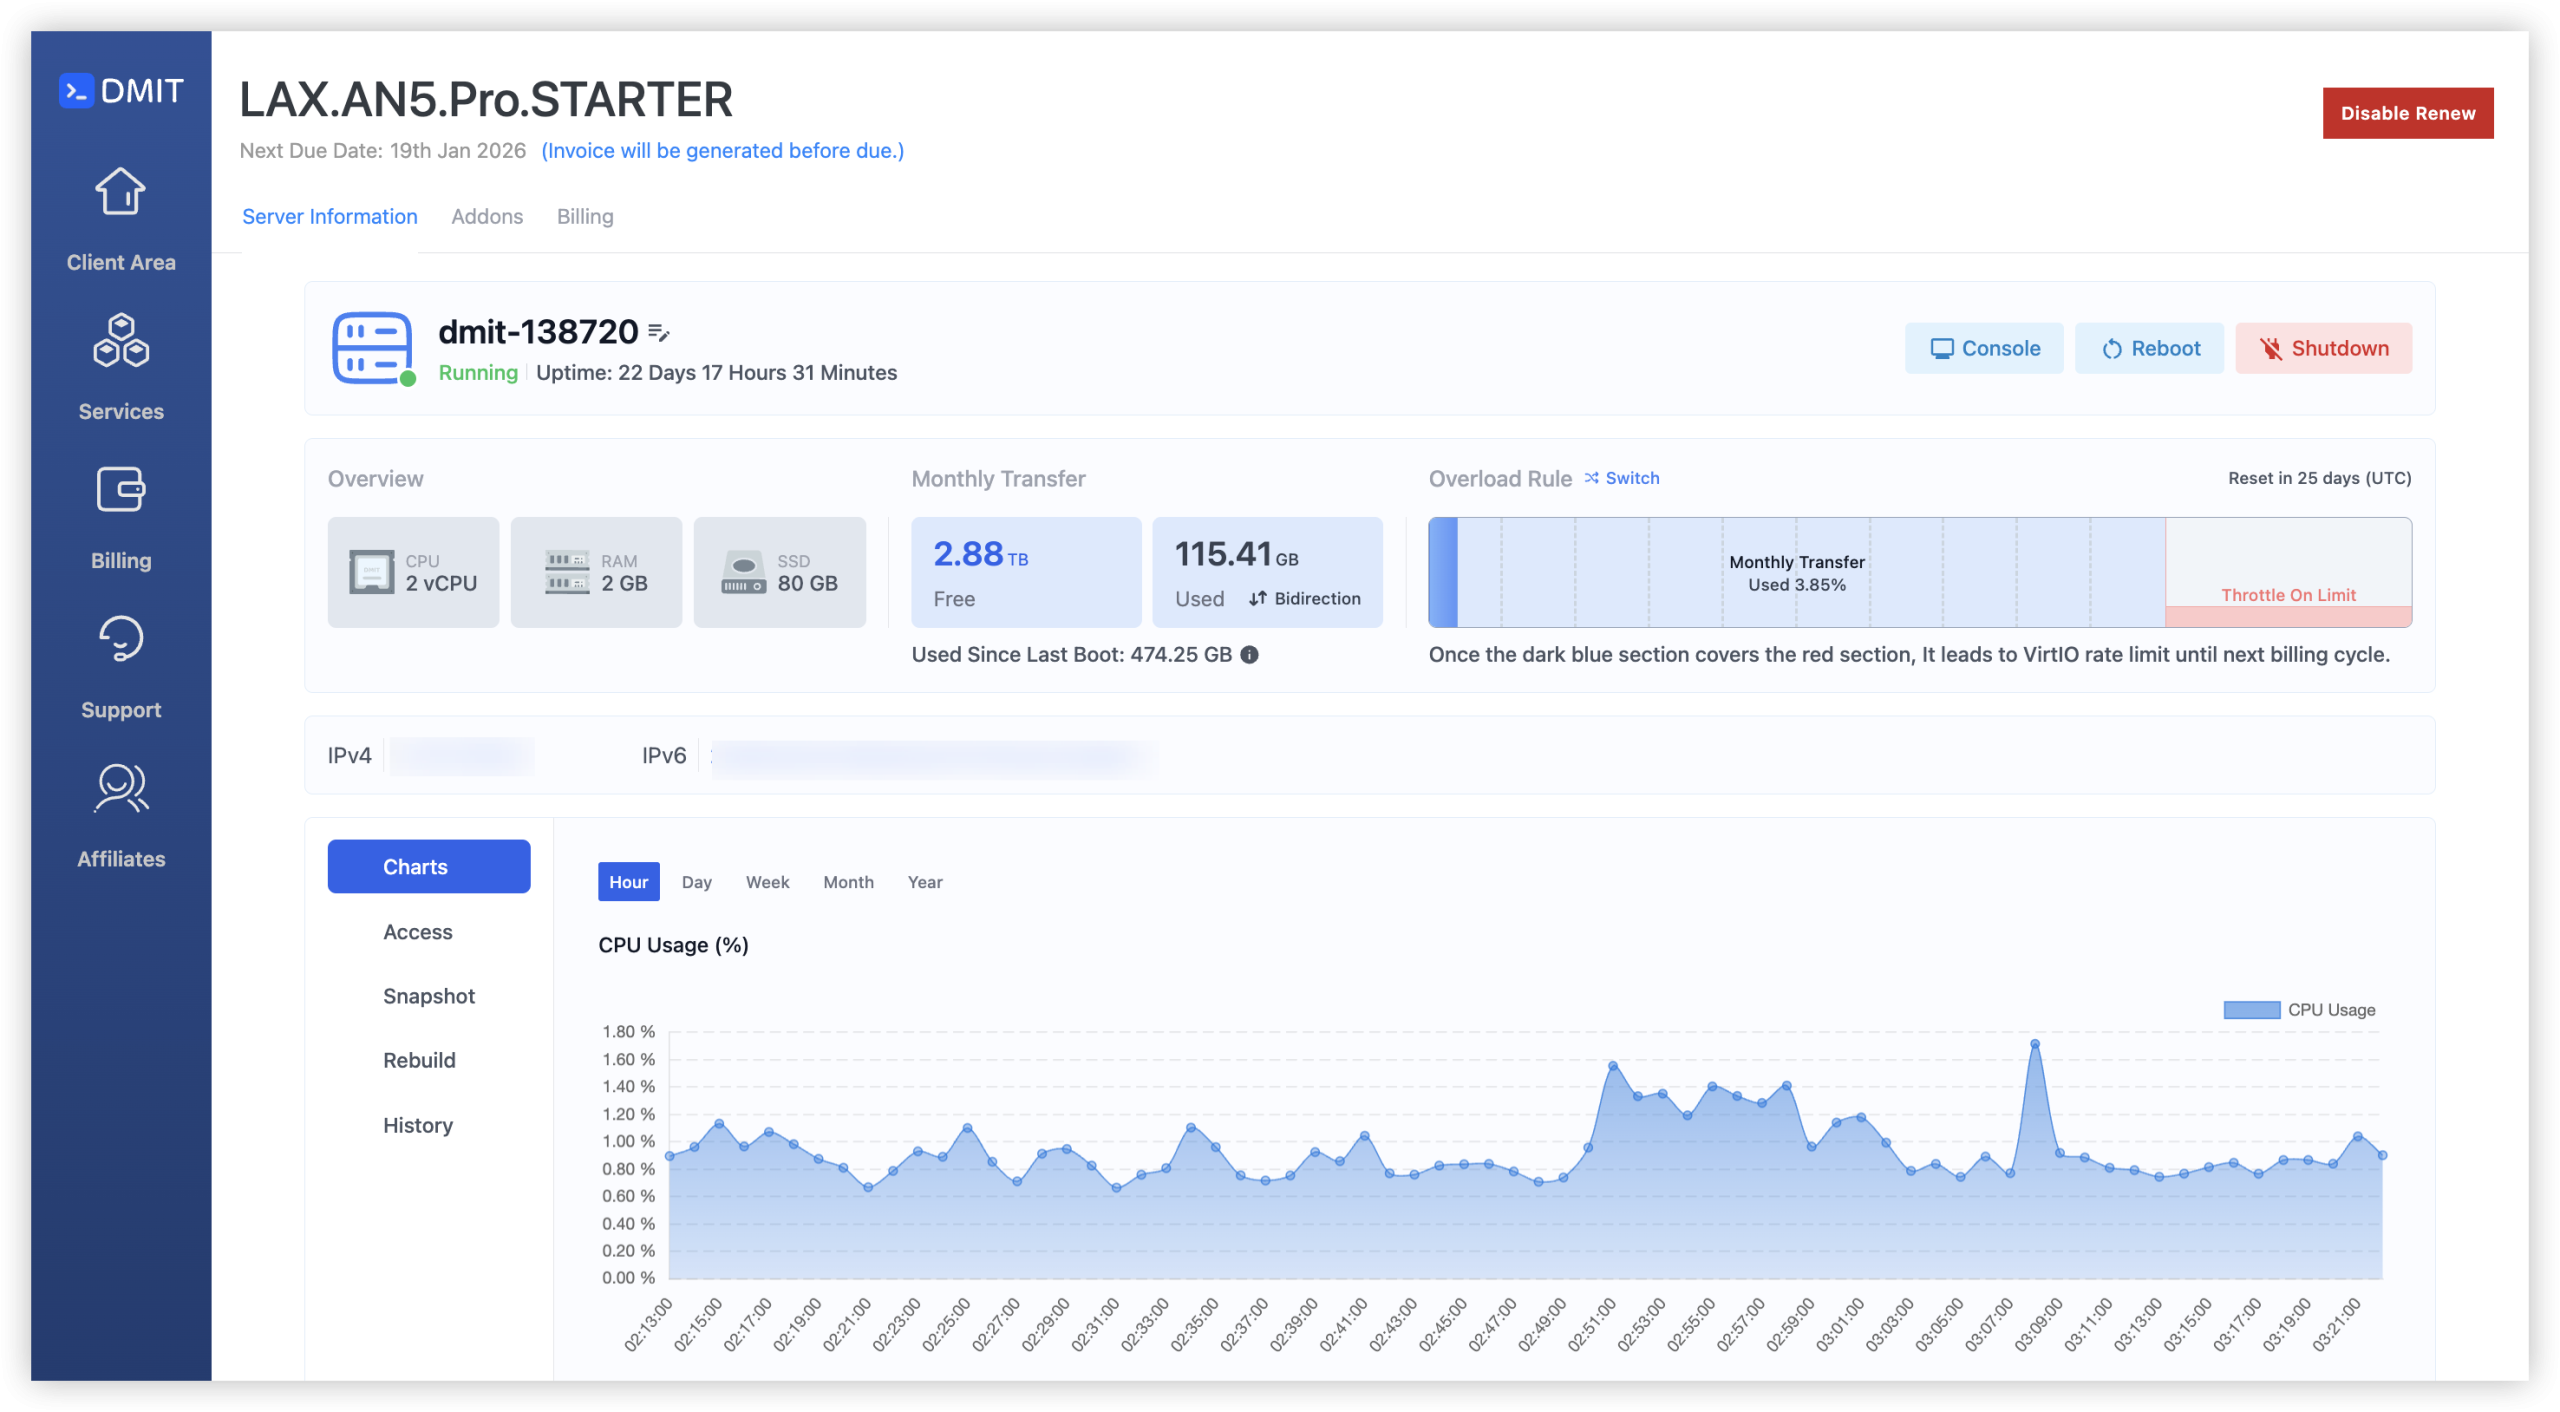Open invoice generation notice link
Viewport: 2560px width, 1412px height.
722,151
